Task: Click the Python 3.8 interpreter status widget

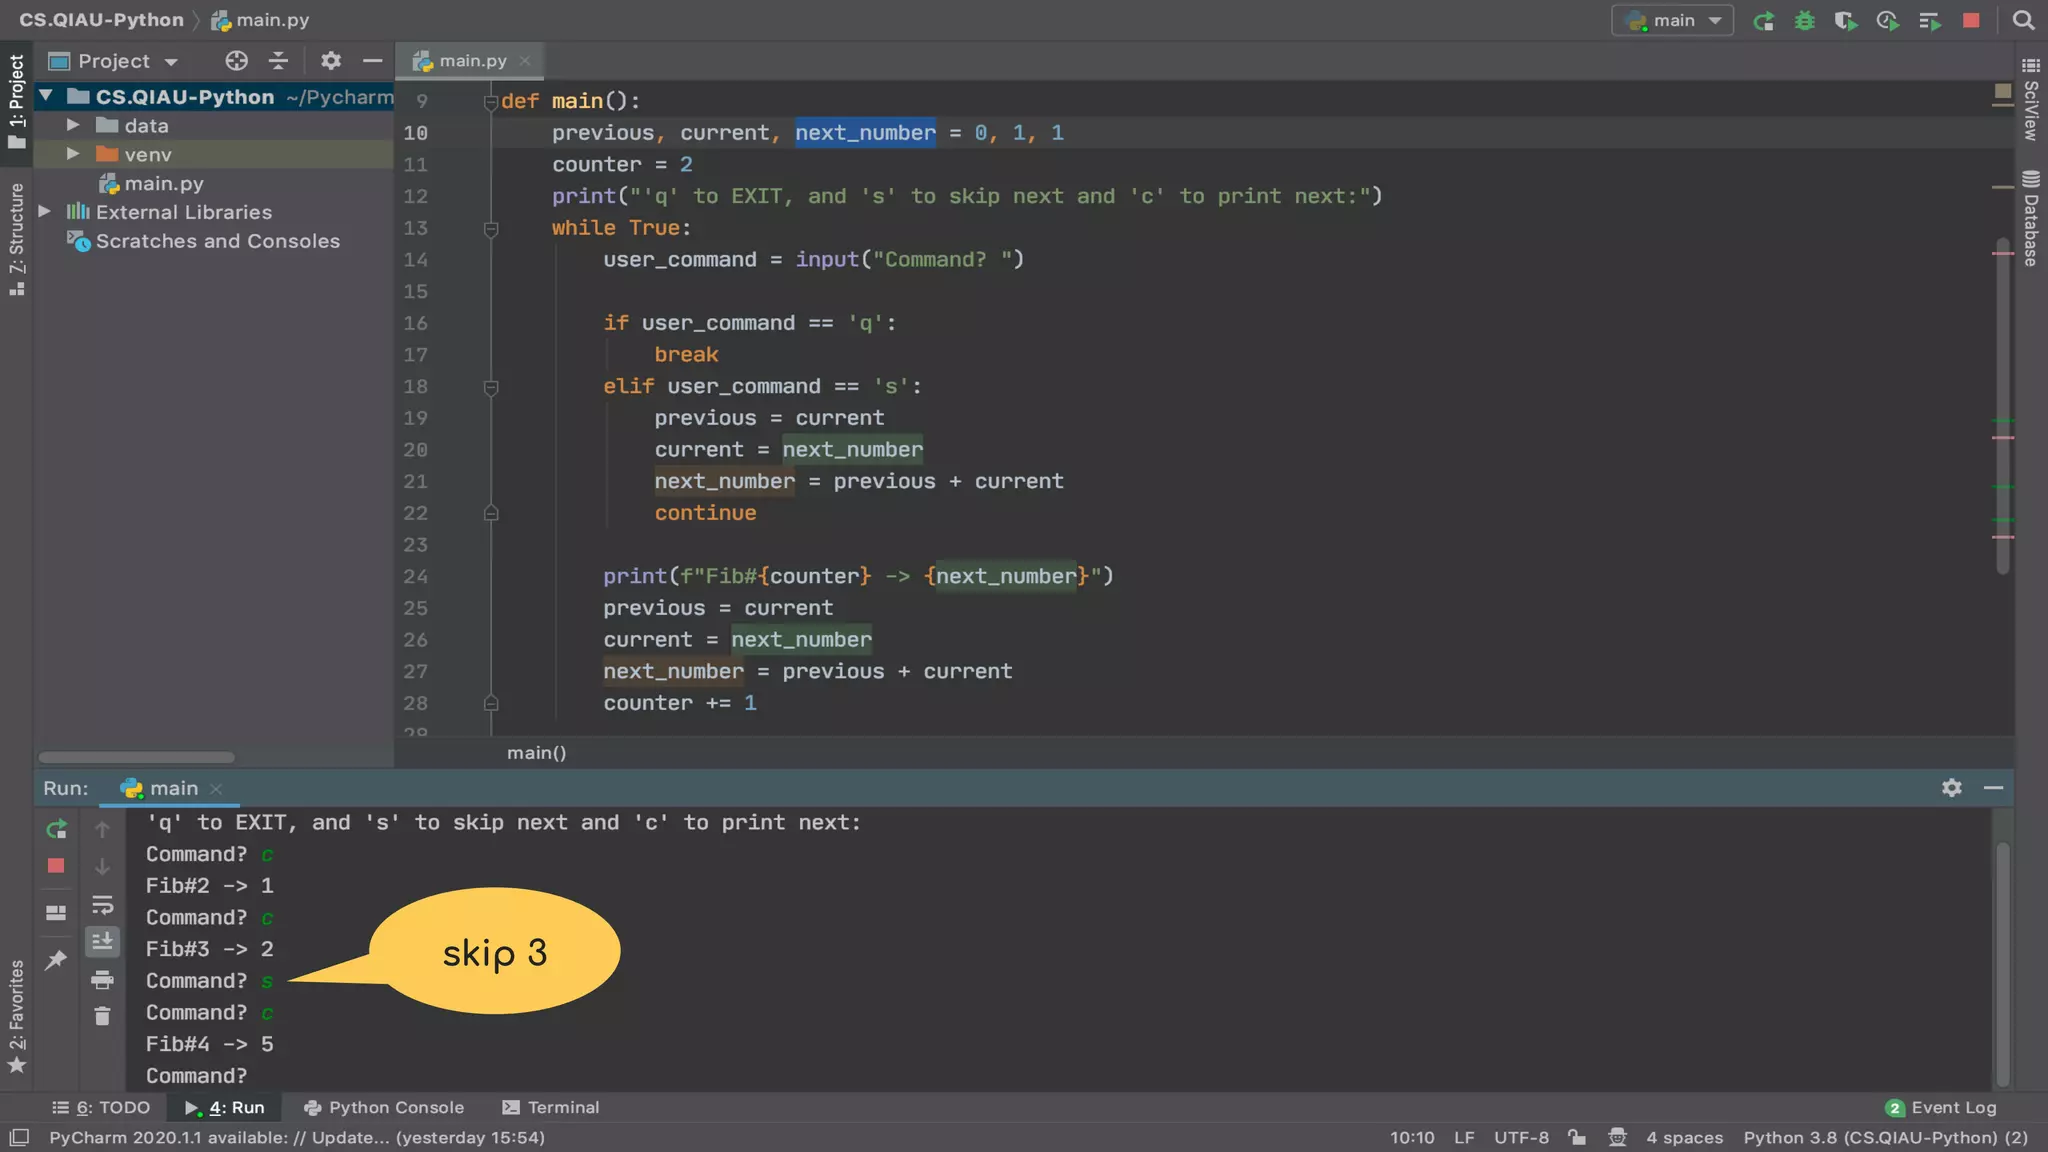Action: pos(1885,1138)
